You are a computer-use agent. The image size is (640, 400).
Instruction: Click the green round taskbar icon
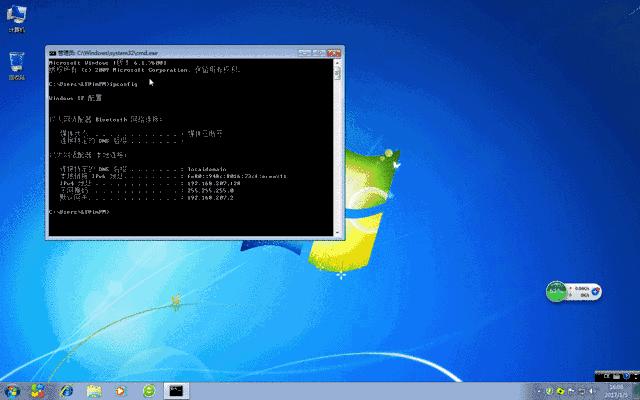pyautogui.click(x=148, y=390)
